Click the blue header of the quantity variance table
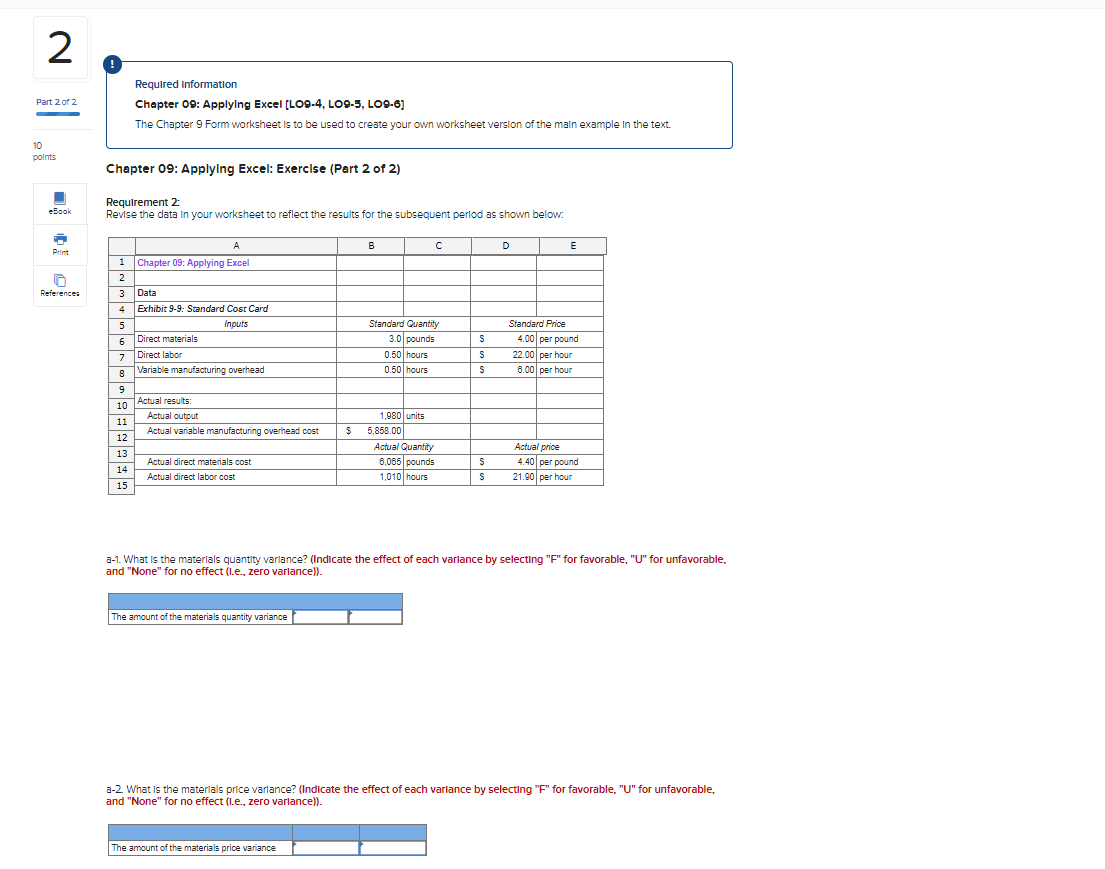Image resolution: width=1105 pixels, height=869 pixels. coord(255,600)
